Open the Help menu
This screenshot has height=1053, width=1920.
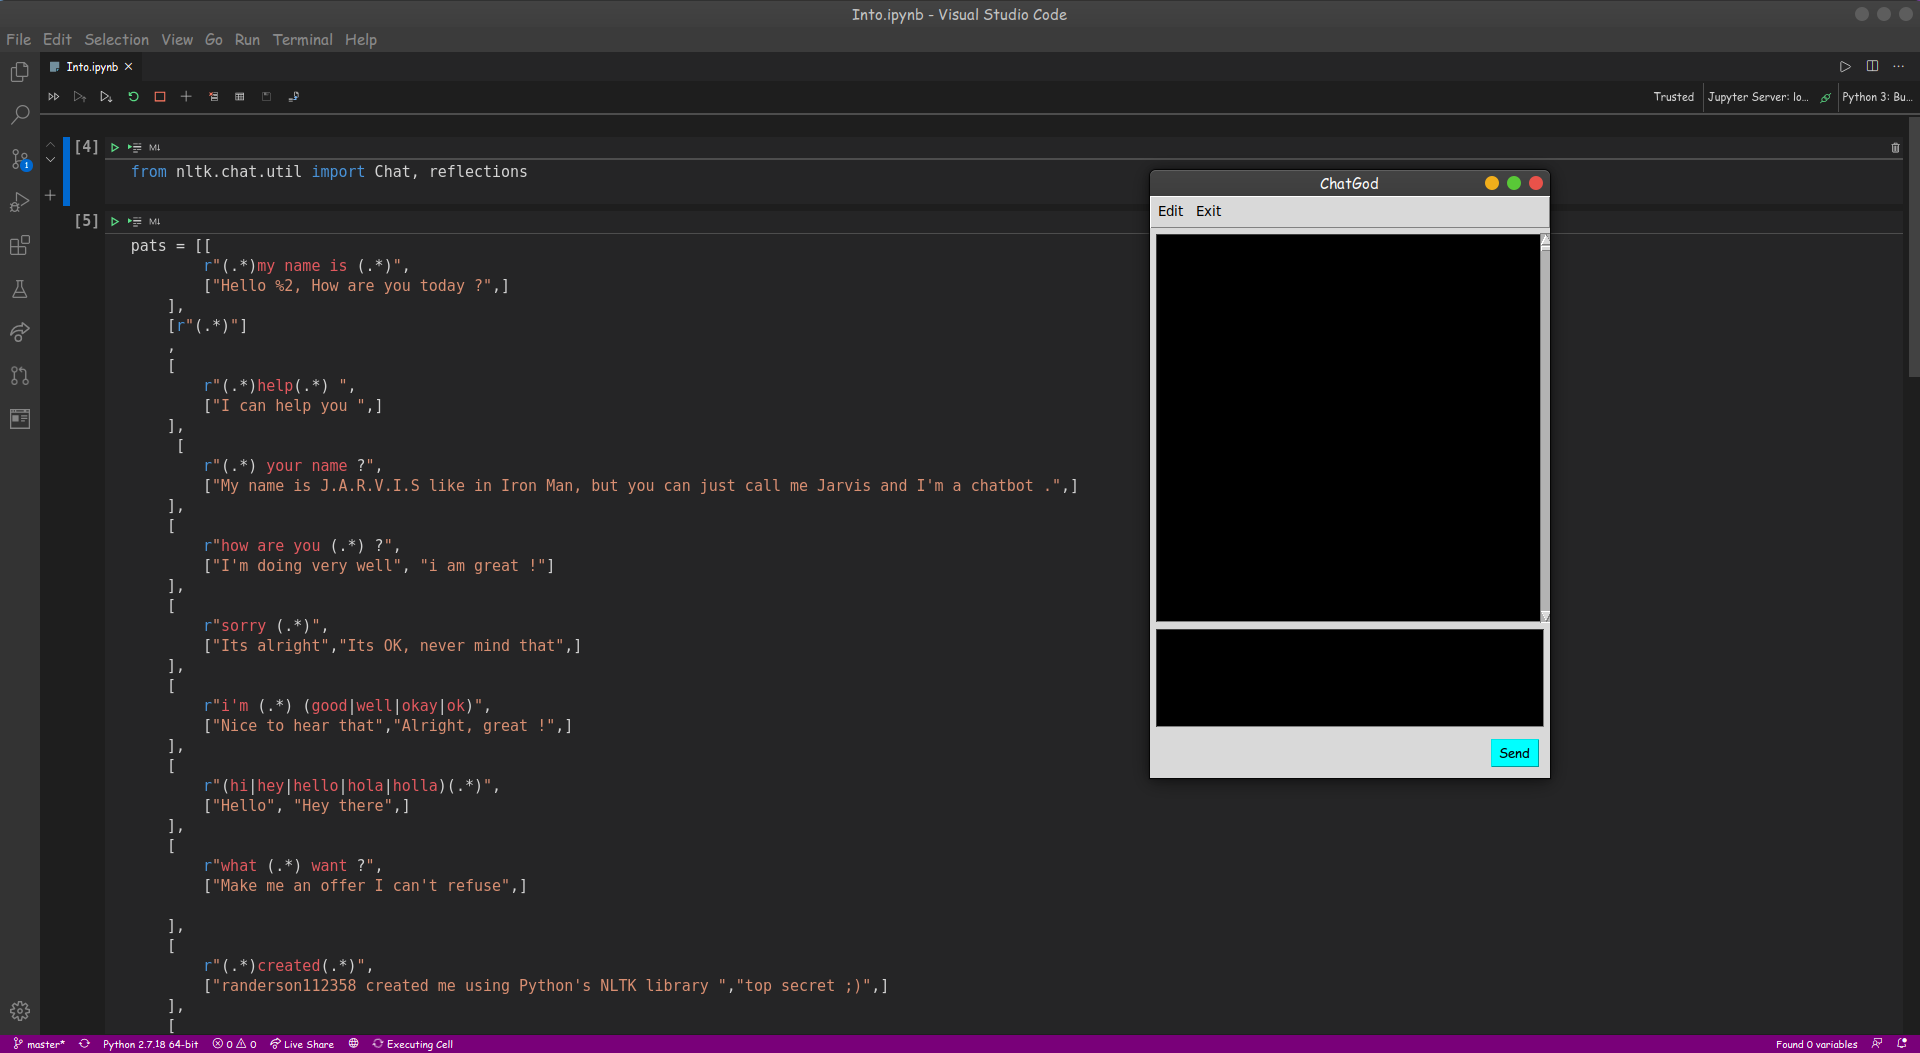click(361, 40)
